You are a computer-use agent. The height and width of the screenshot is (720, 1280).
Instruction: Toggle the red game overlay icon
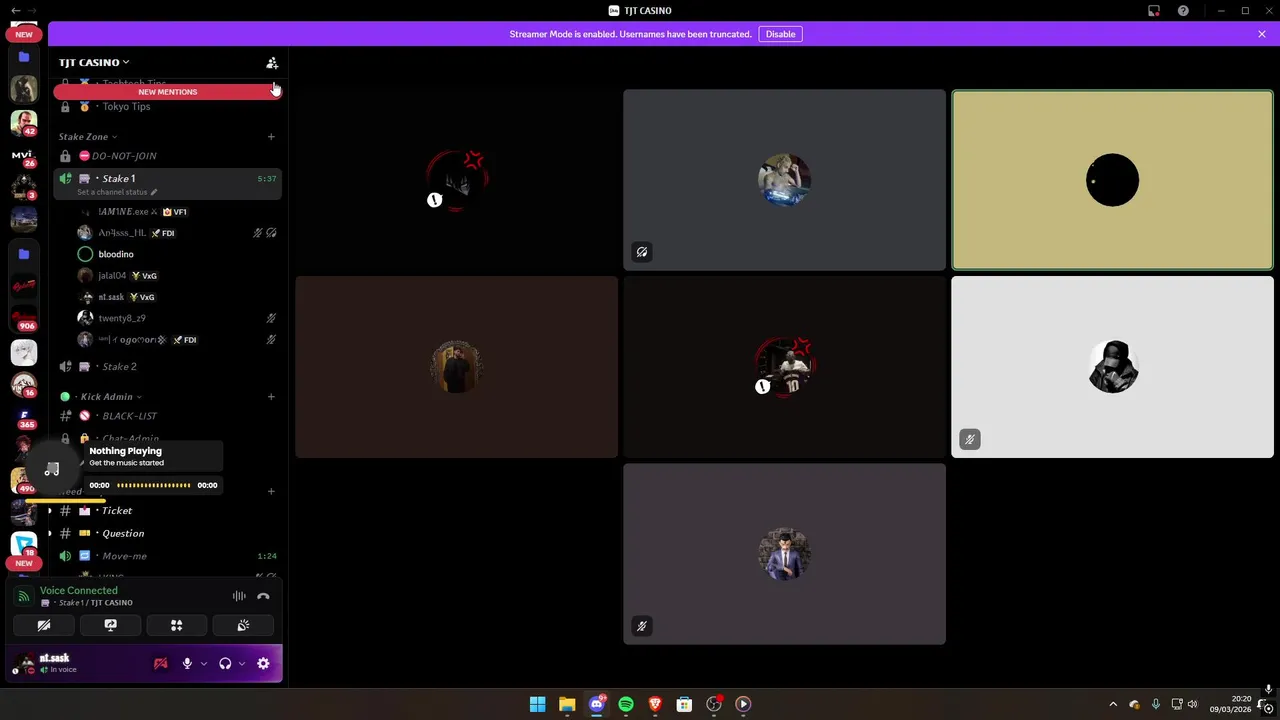[160, 663]
